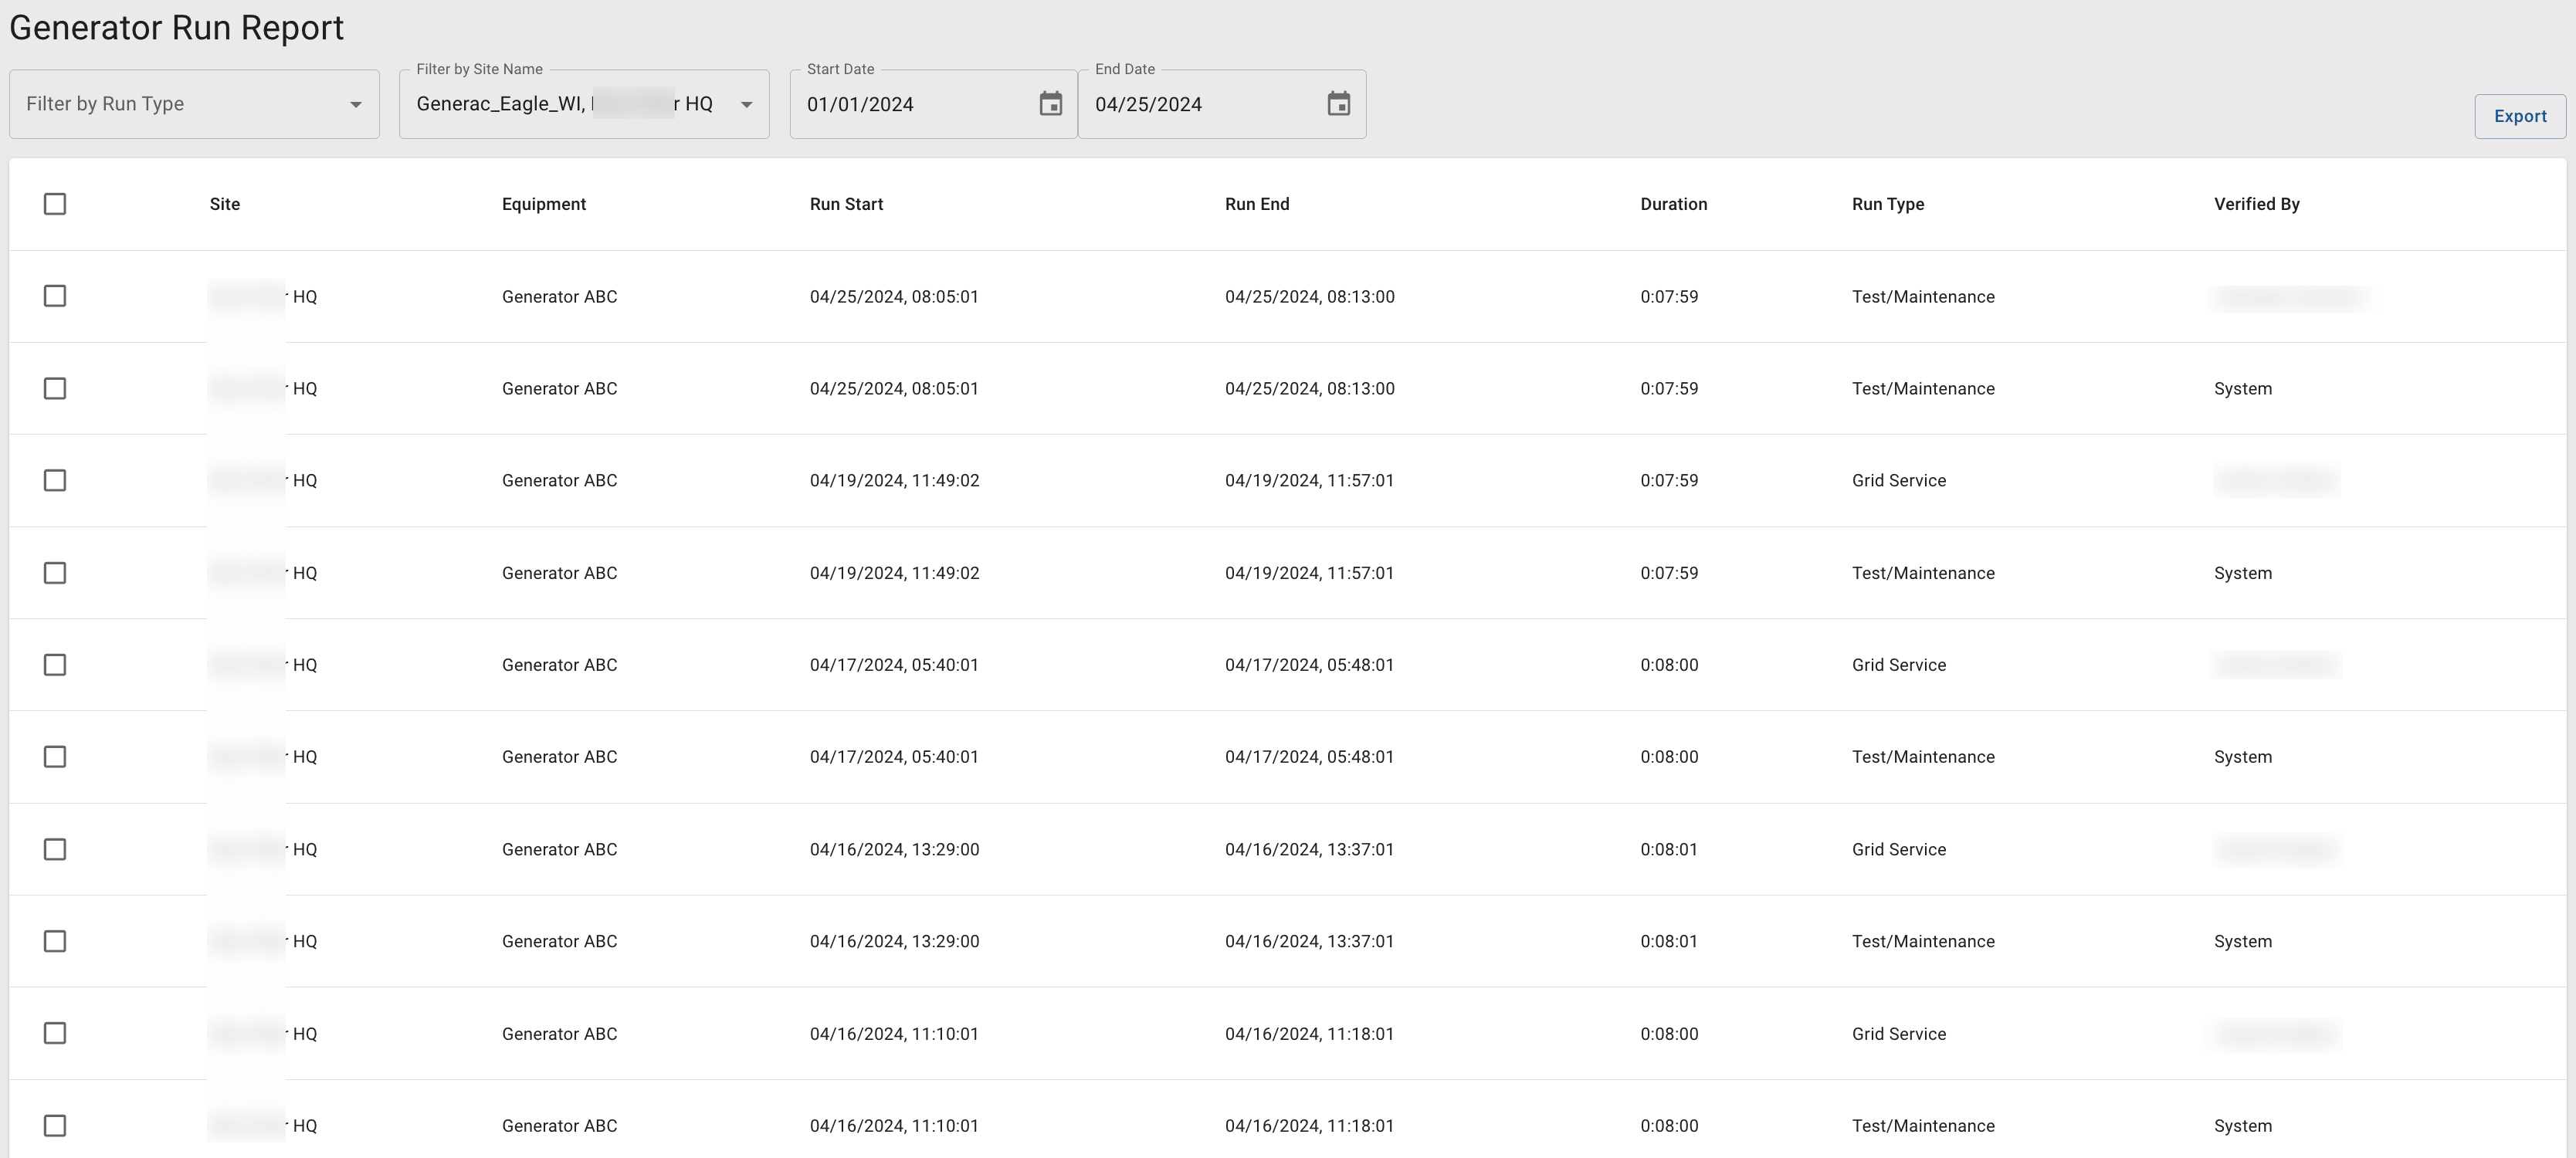The image size is (2576, 1158).
Task: Click the Run Start column header
Action: tap(846, 204)
